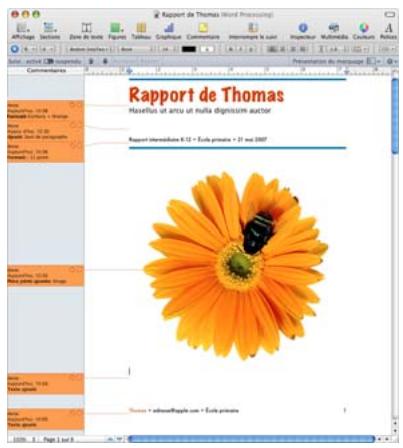The image size is (403, 448).
Task: Select the Remplacé change comment bubble
Action: (x=46, y=111)
